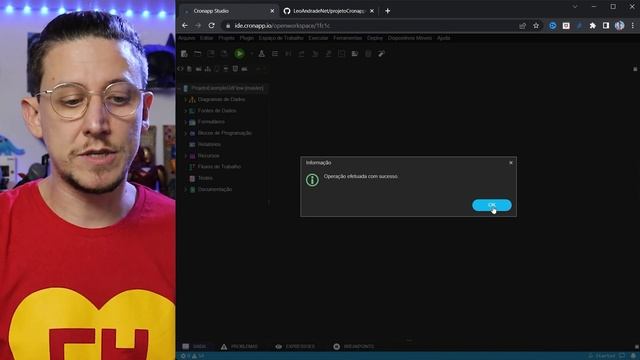This screenshot has width=640, height=360.
Task: Close the Informação dialog with the X
Action: point(511,163)
